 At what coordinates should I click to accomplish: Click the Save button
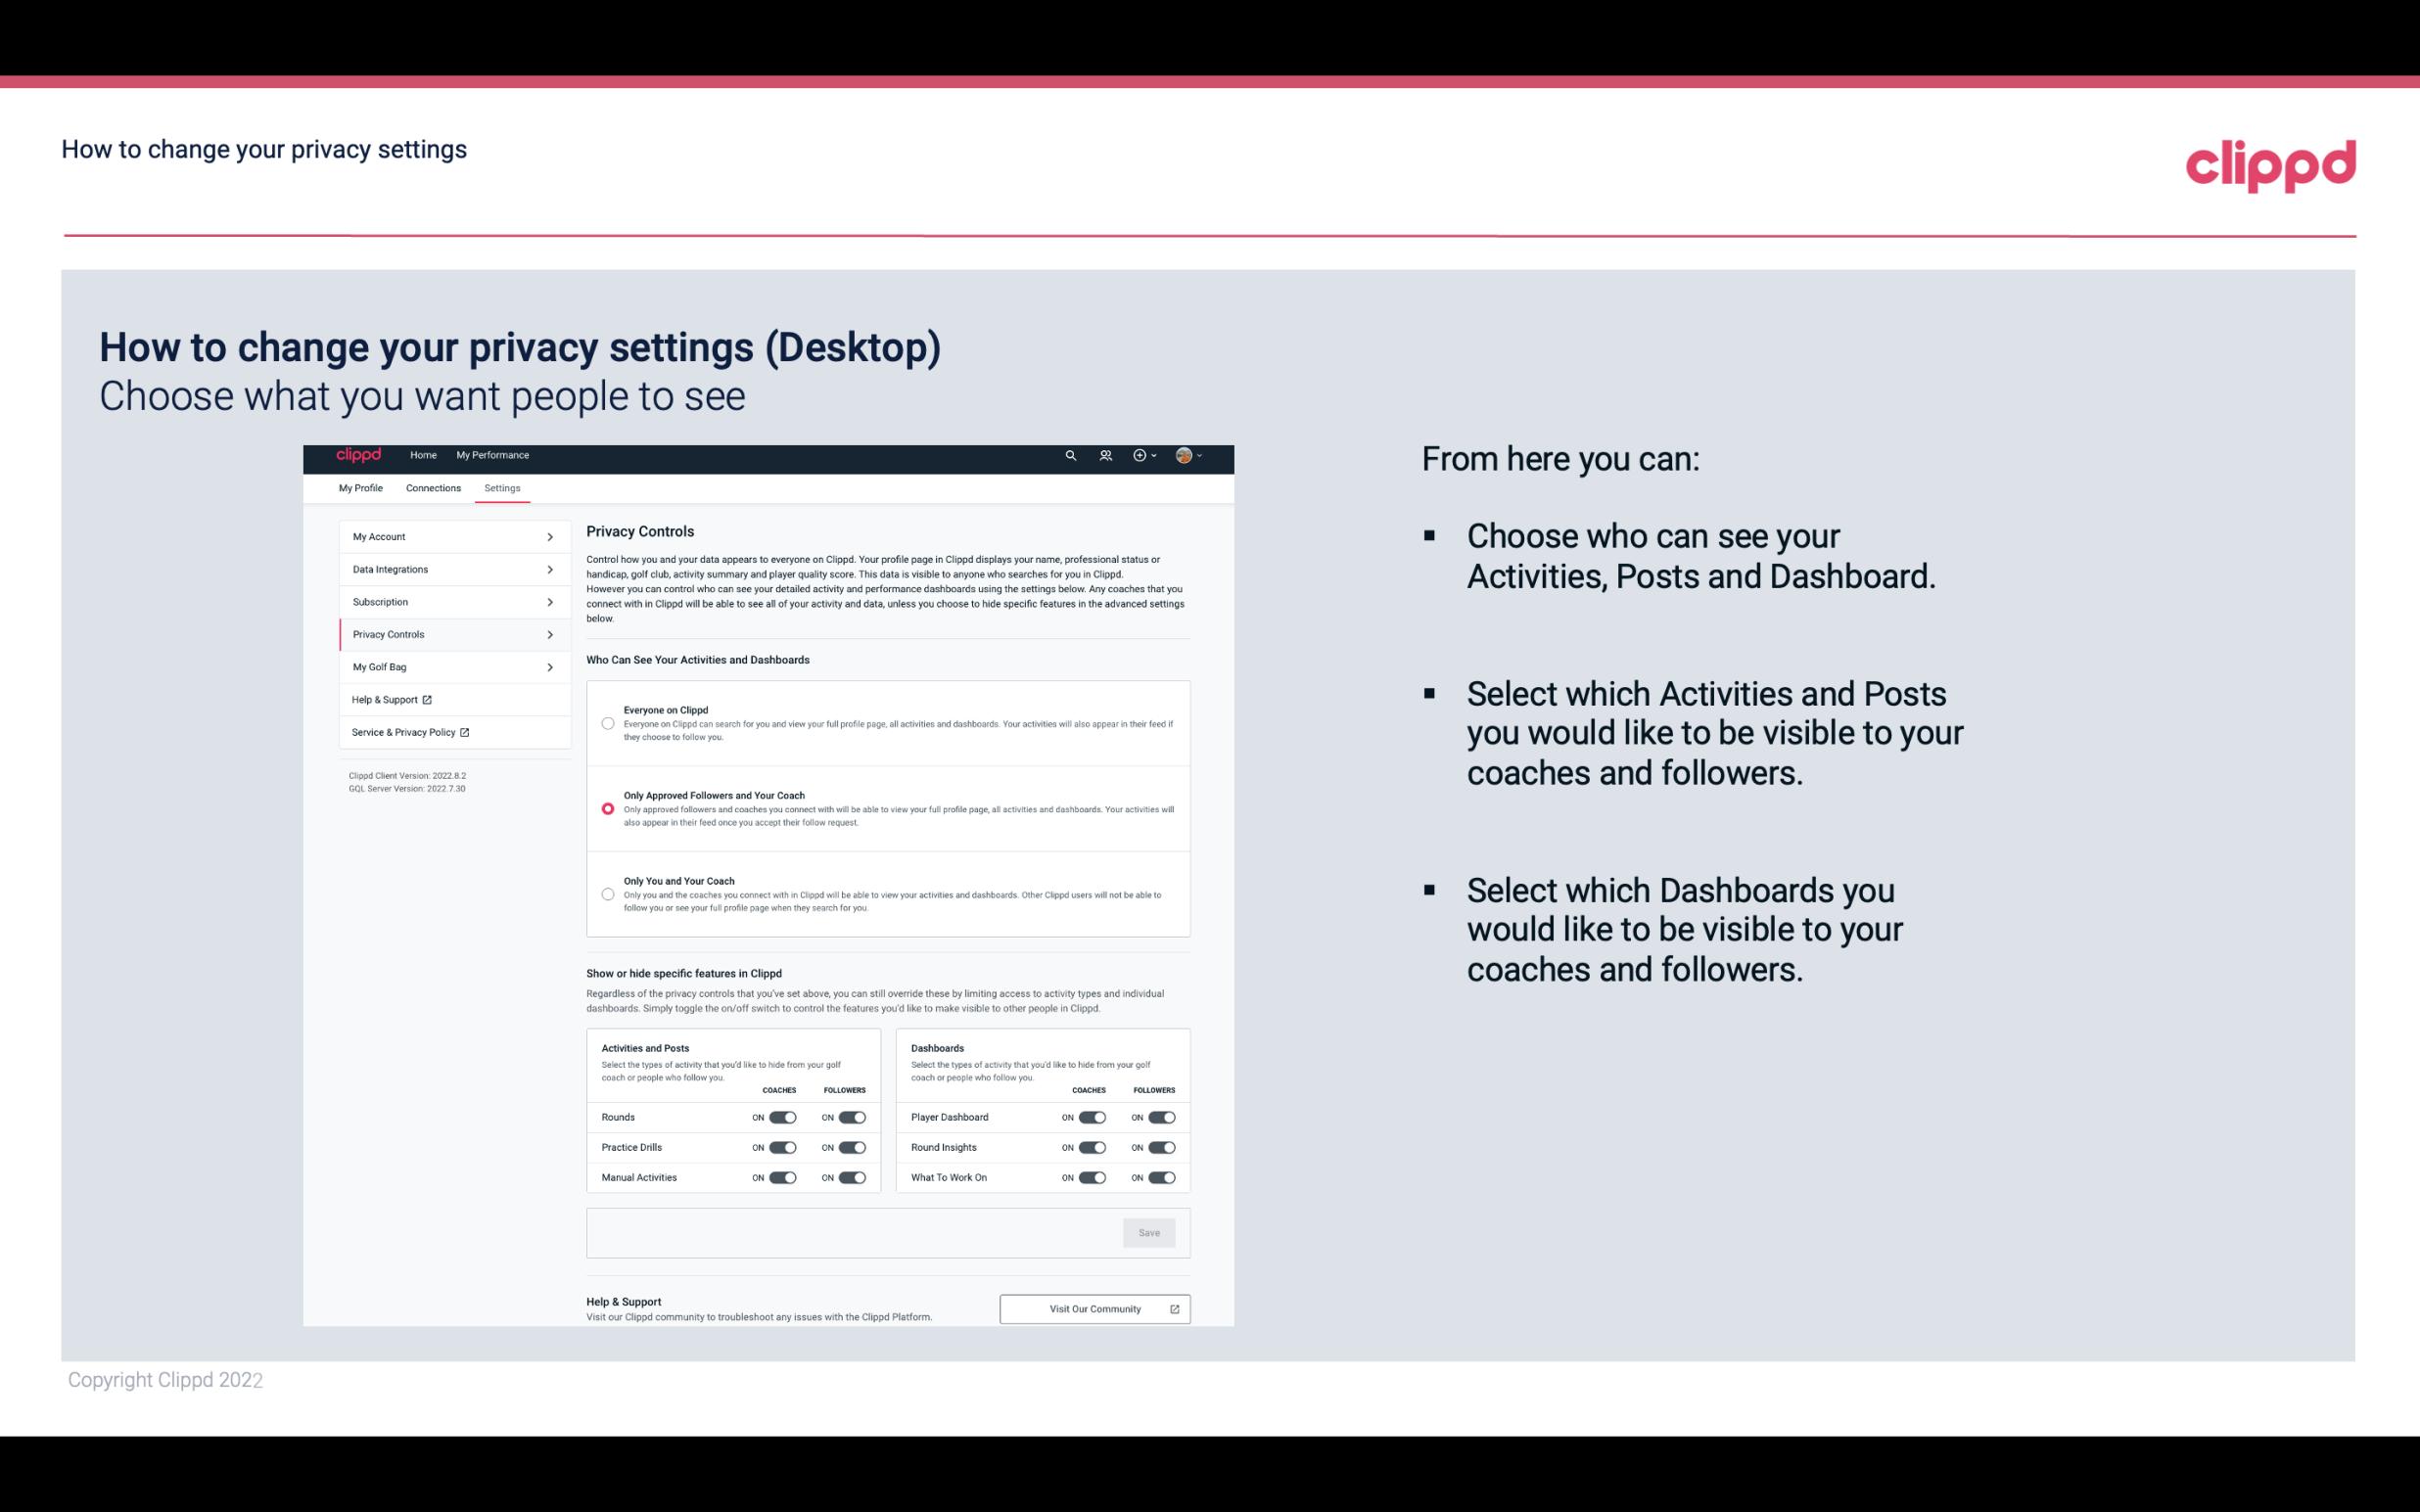click(x=1148, y=1231)
